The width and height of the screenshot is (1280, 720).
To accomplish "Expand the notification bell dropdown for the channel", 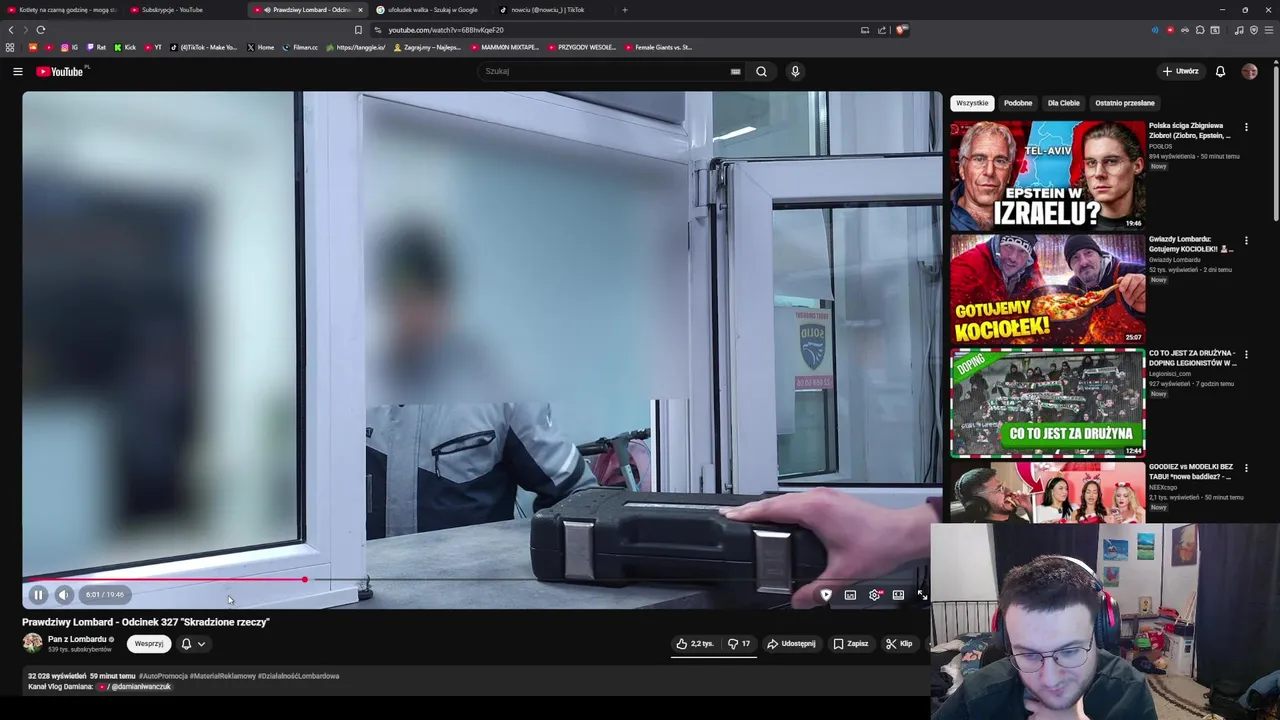I will click(x=193, y=644).
